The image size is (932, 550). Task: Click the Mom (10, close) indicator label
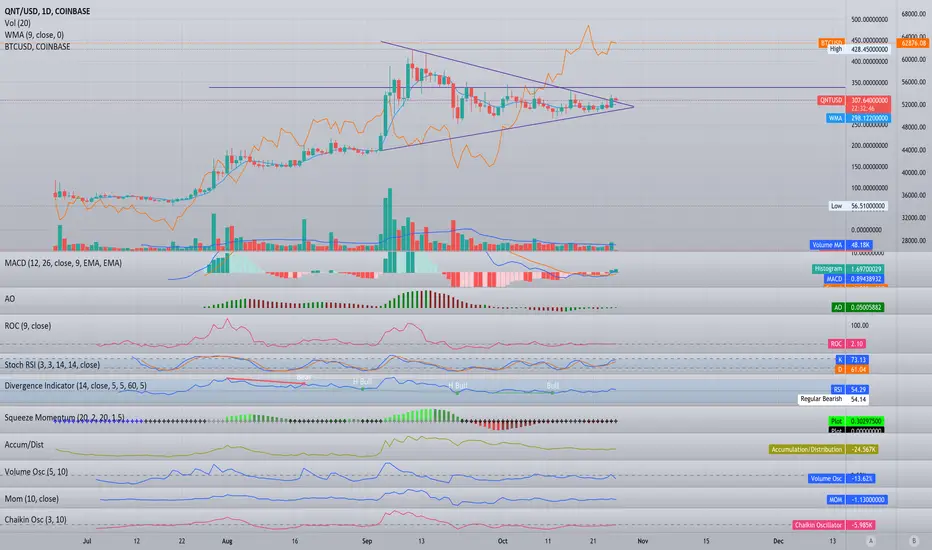(32, 498)
